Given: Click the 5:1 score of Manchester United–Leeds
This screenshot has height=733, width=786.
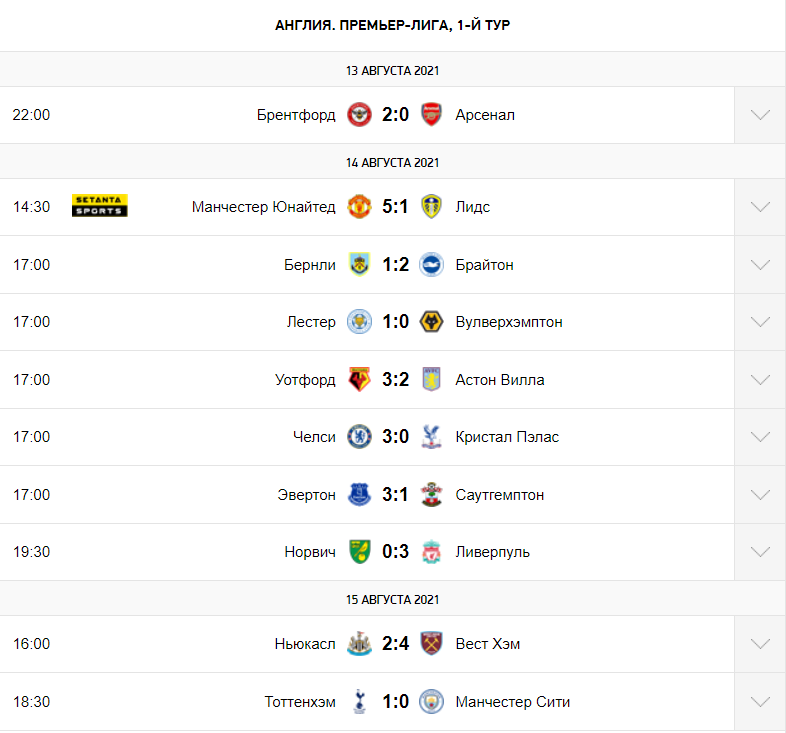Looking at the screenshot, I should [x=395, y=207].
